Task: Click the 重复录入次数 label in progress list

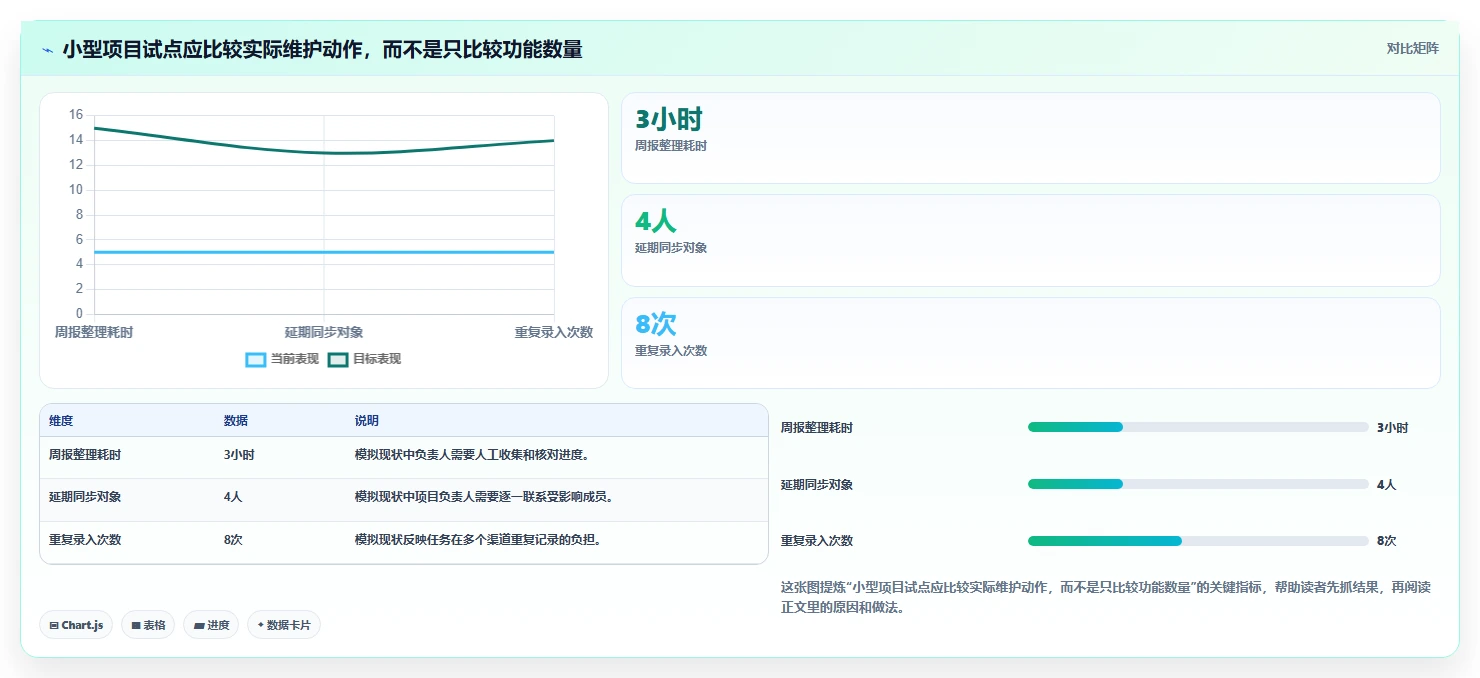Action: coord(817,541)
